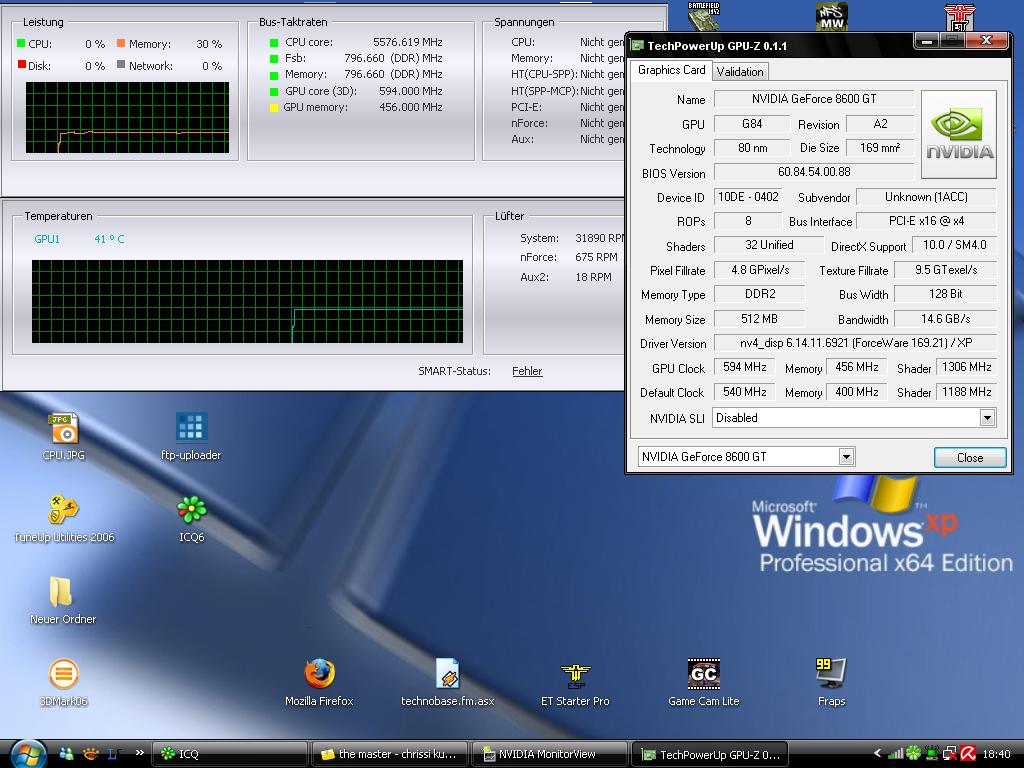Click the orange Memory legend square
This screenshot has height=768, width=1024.
pyautogui.click(x=121, y=44)
